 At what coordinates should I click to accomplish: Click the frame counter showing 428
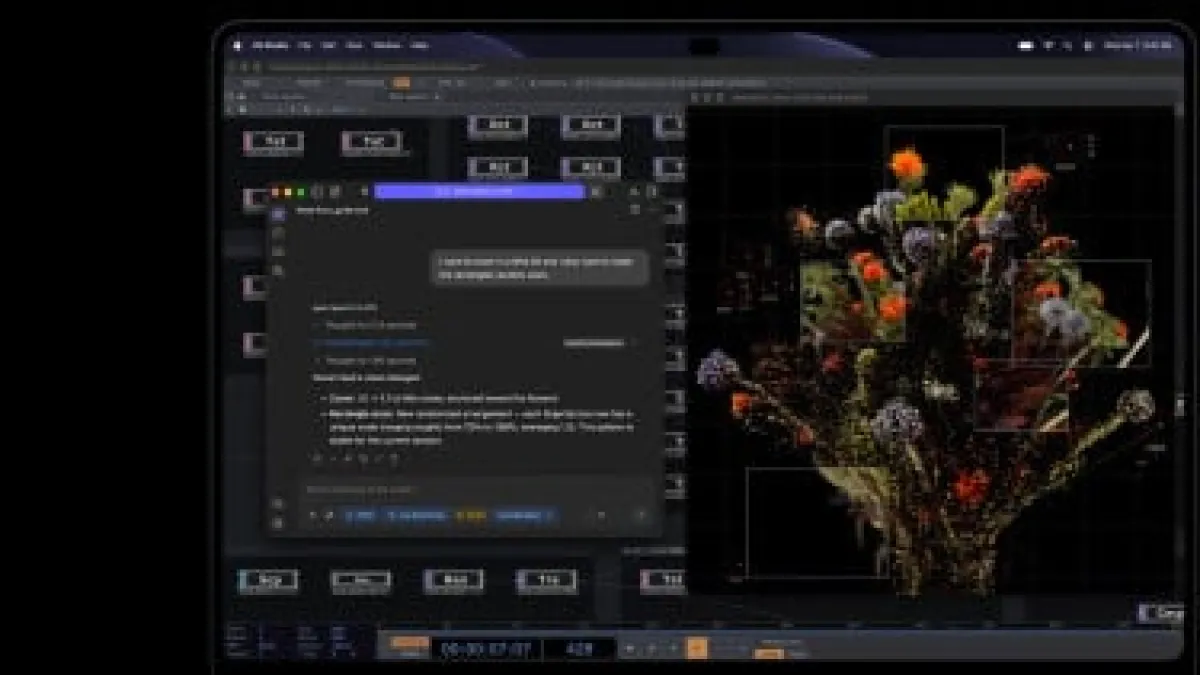point(578,649)
